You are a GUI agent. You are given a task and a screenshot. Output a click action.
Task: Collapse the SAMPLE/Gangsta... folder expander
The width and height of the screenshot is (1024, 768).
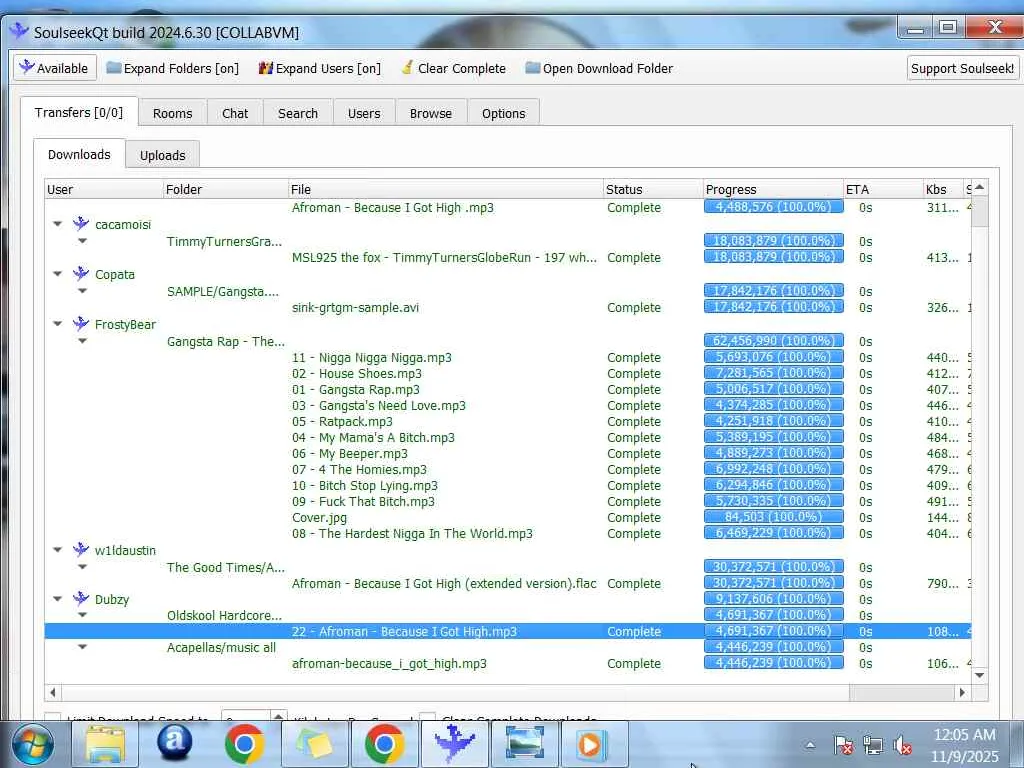[82, 291]
